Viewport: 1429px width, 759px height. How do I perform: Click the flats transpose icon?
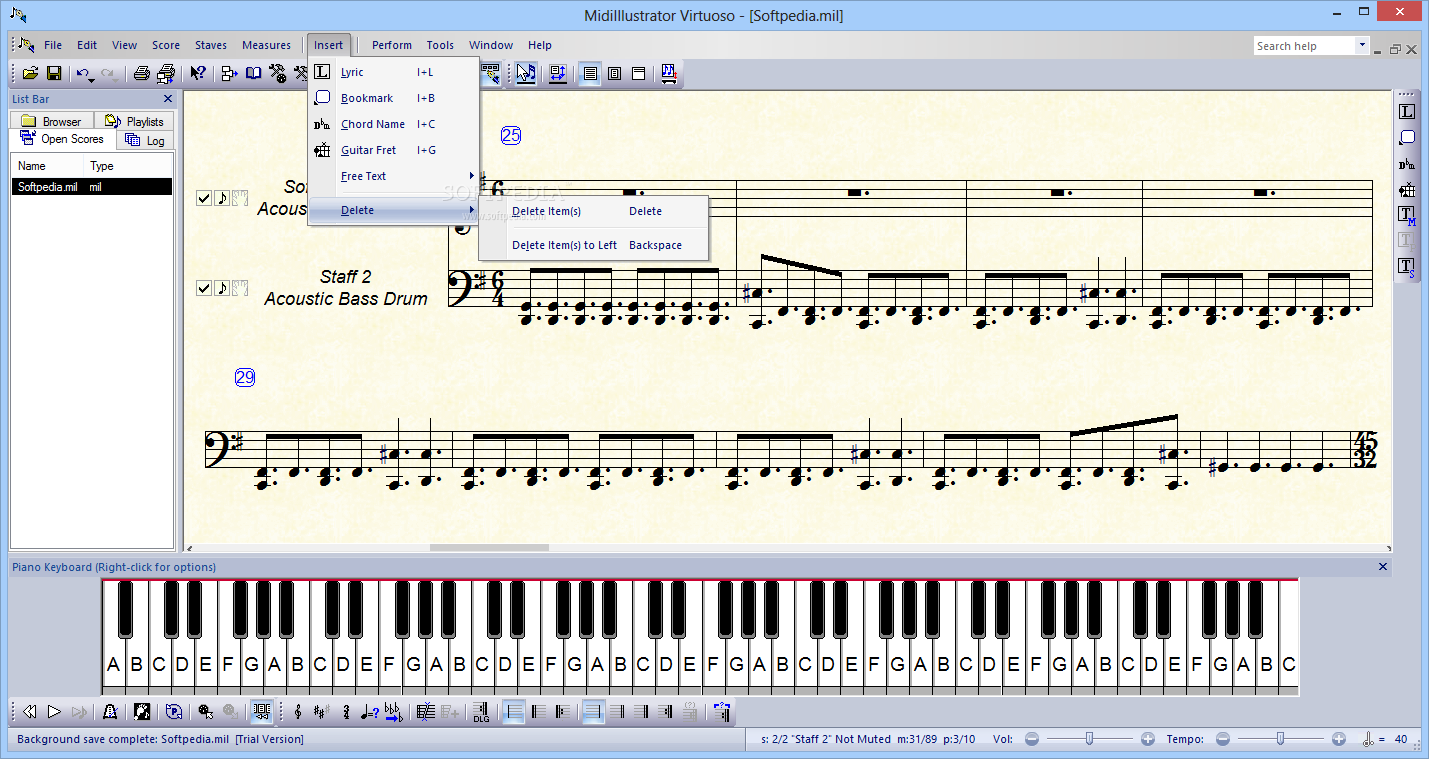pyautogui.click(x=393, y=711)
